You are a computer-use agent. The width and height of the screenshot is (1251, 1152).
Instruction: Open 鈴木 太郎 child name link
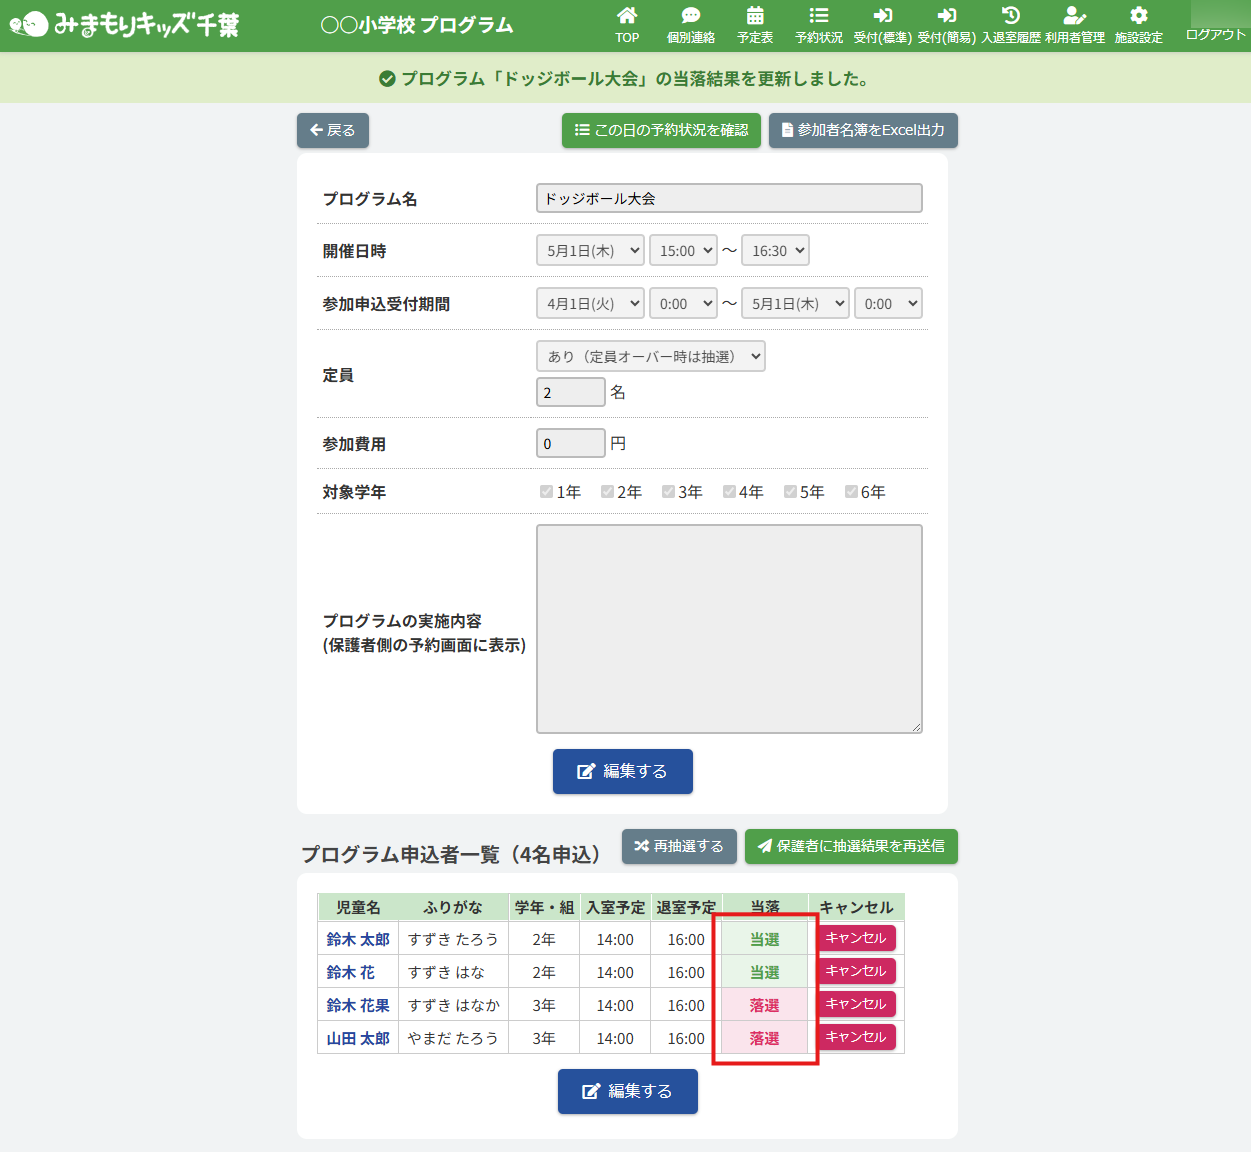[x=358, y=939]
